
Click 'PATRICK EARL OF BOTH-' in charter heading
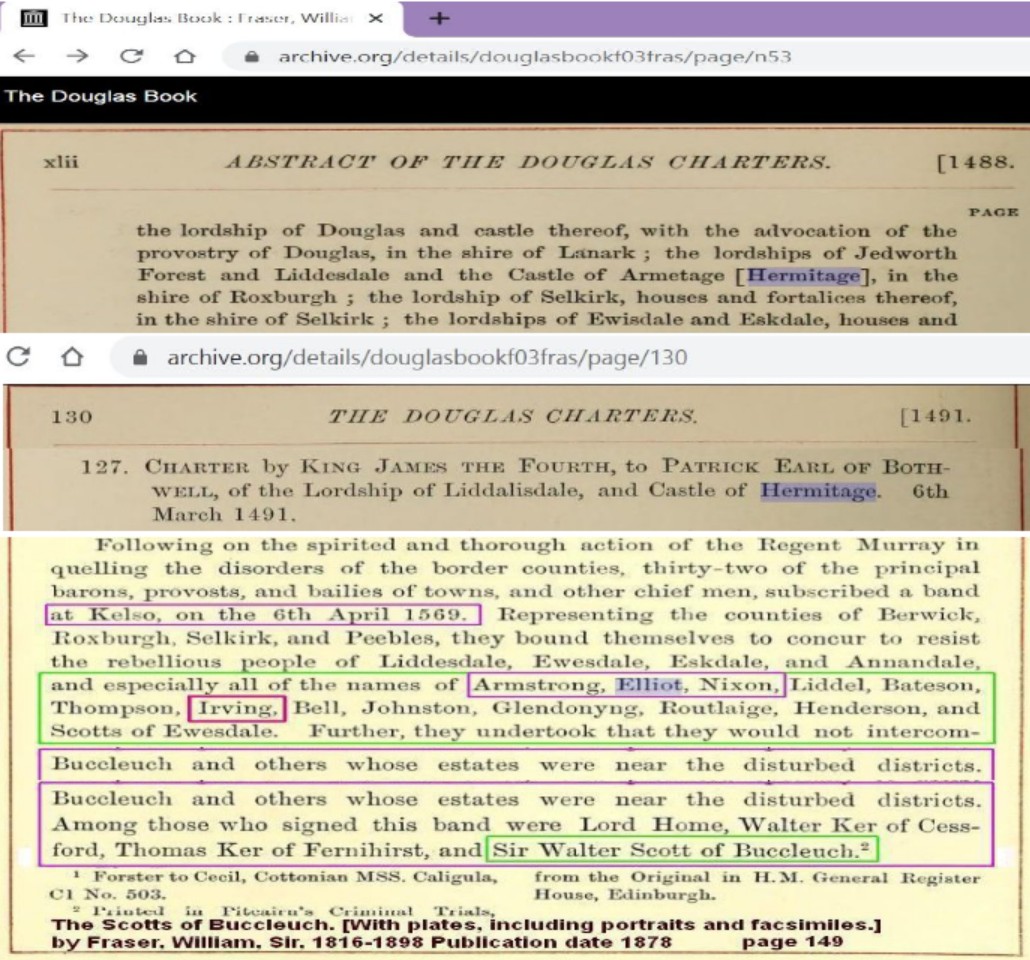pyautogui.click(x=806, y=467)
